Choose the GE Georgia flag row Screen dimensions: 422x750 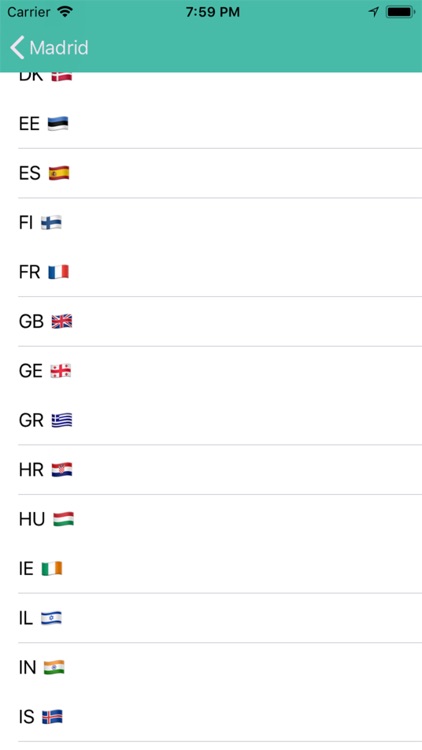click(x=211, y=371)
